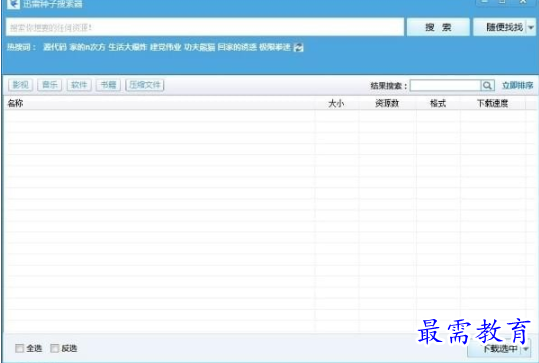Open the dropdown arrow beside 下载选中

526,349
